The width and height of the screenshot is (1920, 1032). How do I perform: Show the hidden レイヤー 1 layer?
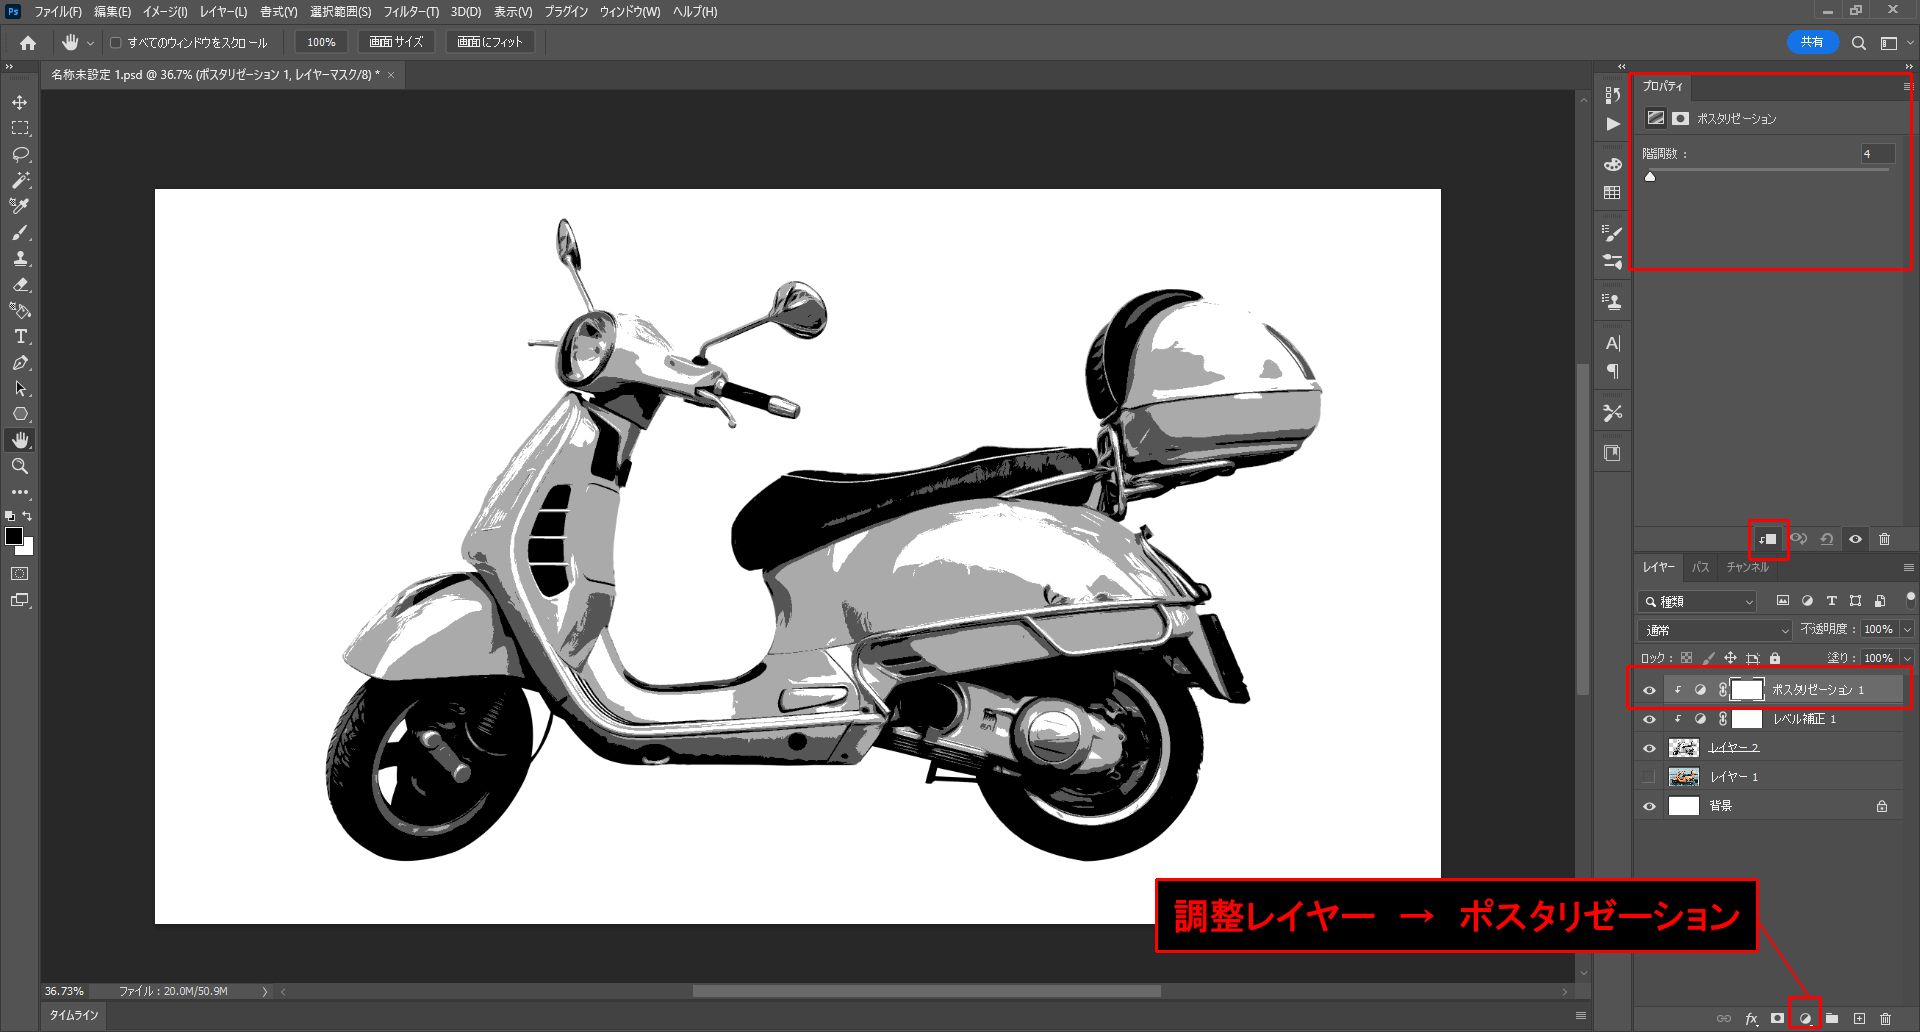1649,777
